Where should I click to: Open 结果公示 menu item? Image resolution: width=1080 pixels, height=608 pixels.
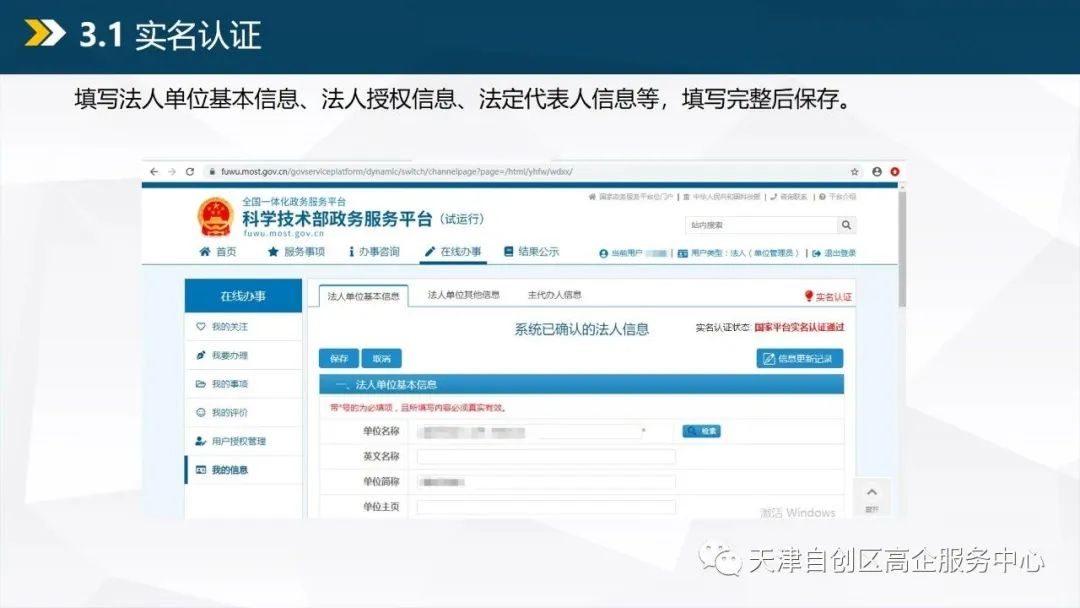click(532, 251)
